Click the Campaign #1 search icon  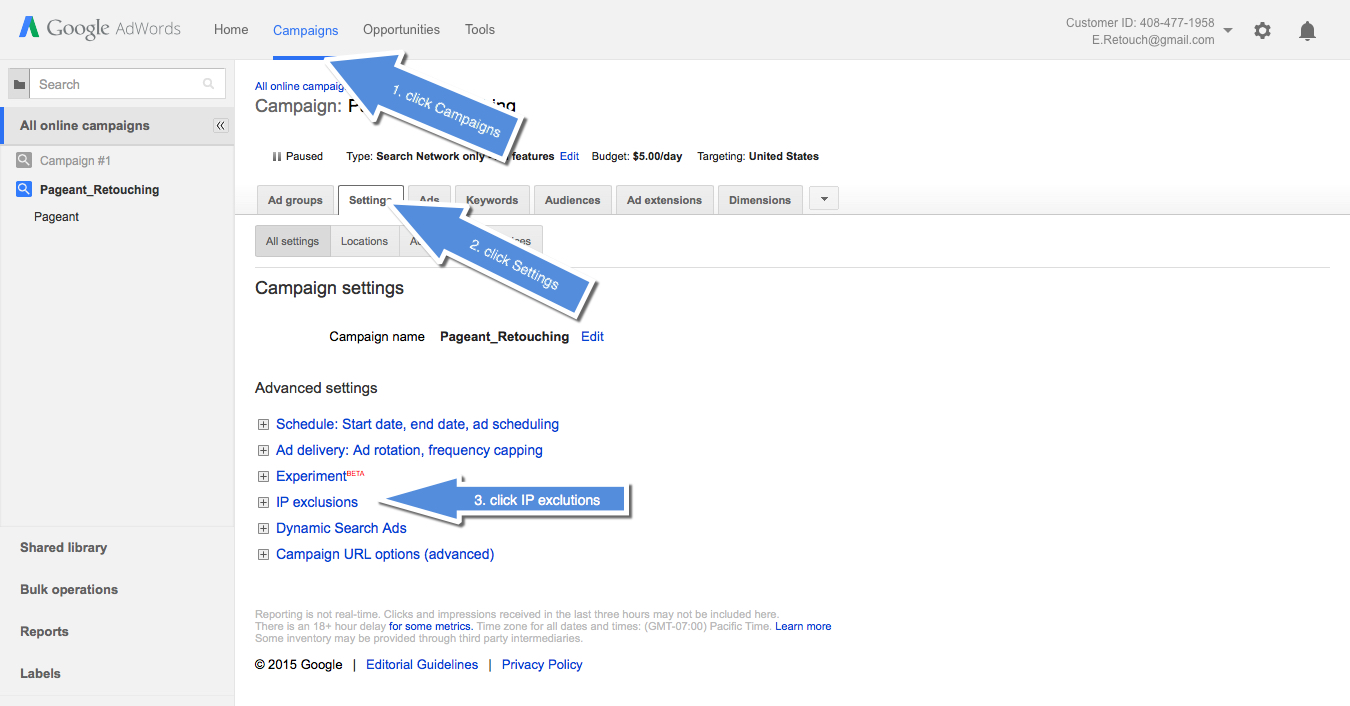25,160
